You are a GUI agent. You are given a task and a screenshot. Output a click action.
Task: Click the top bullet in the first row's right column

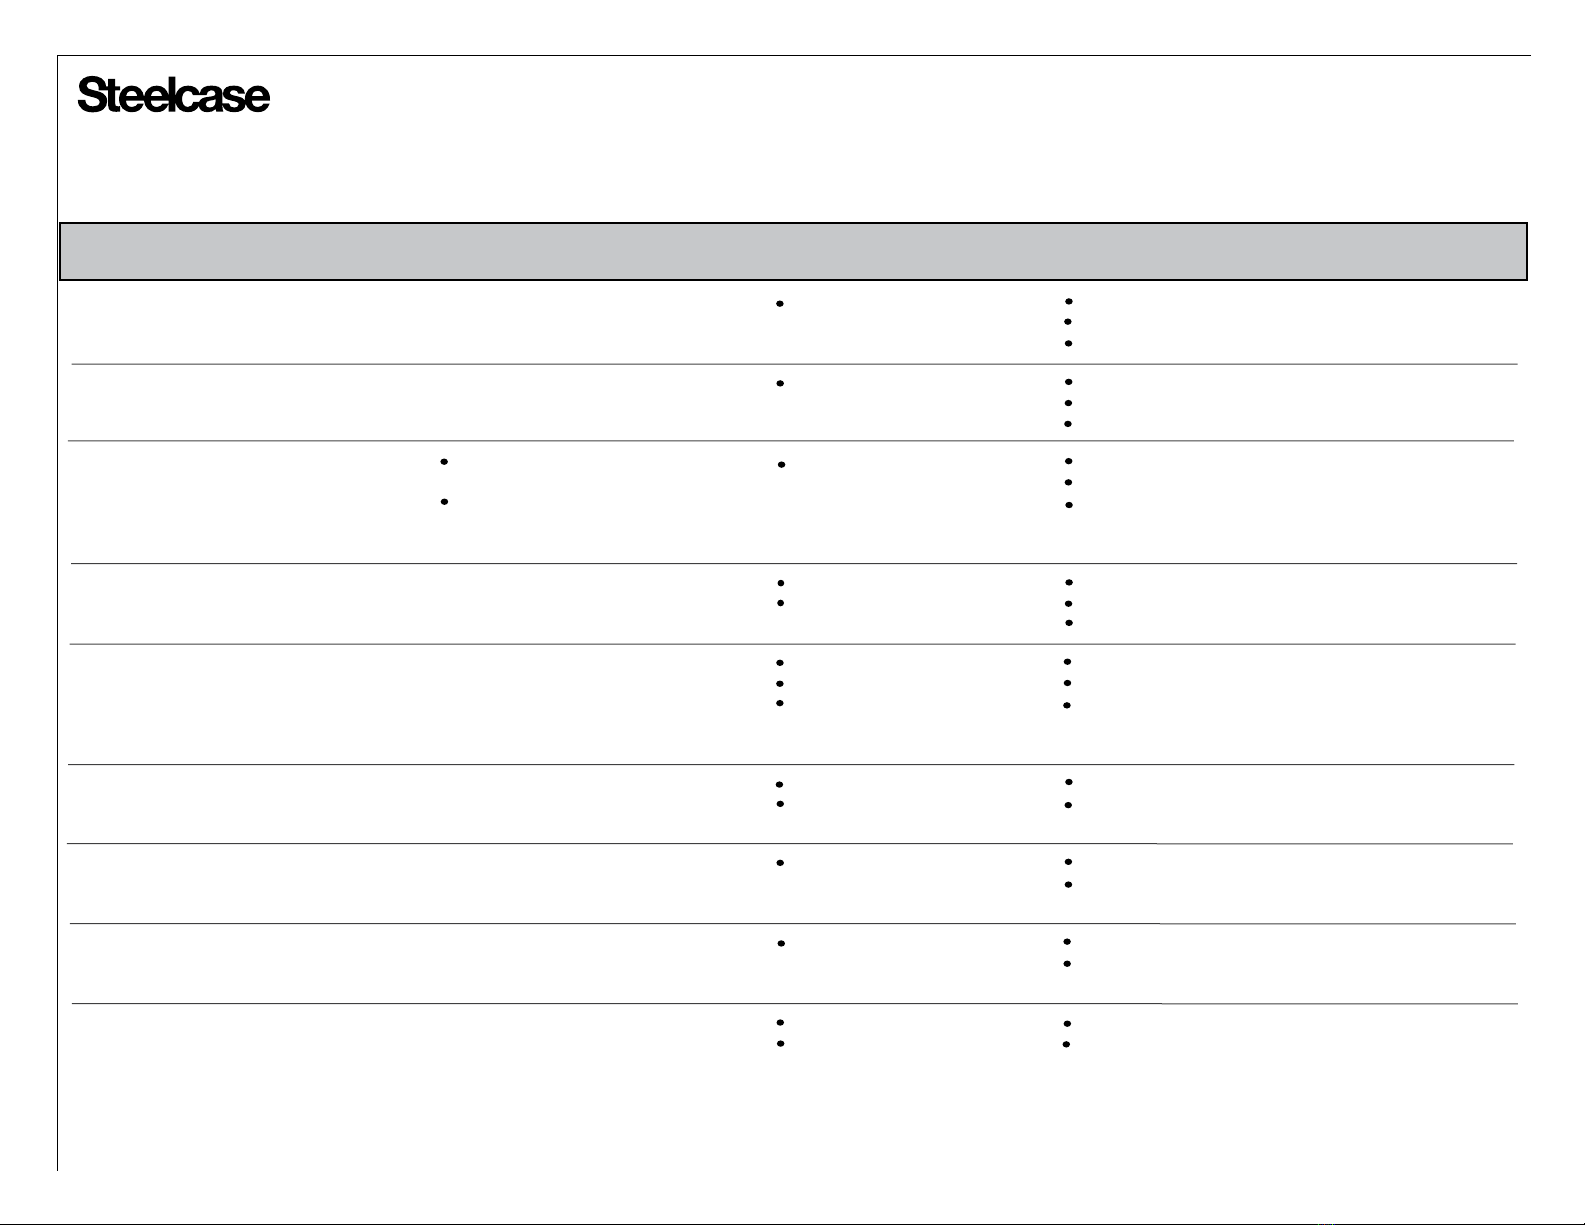tap(1069, 300)
